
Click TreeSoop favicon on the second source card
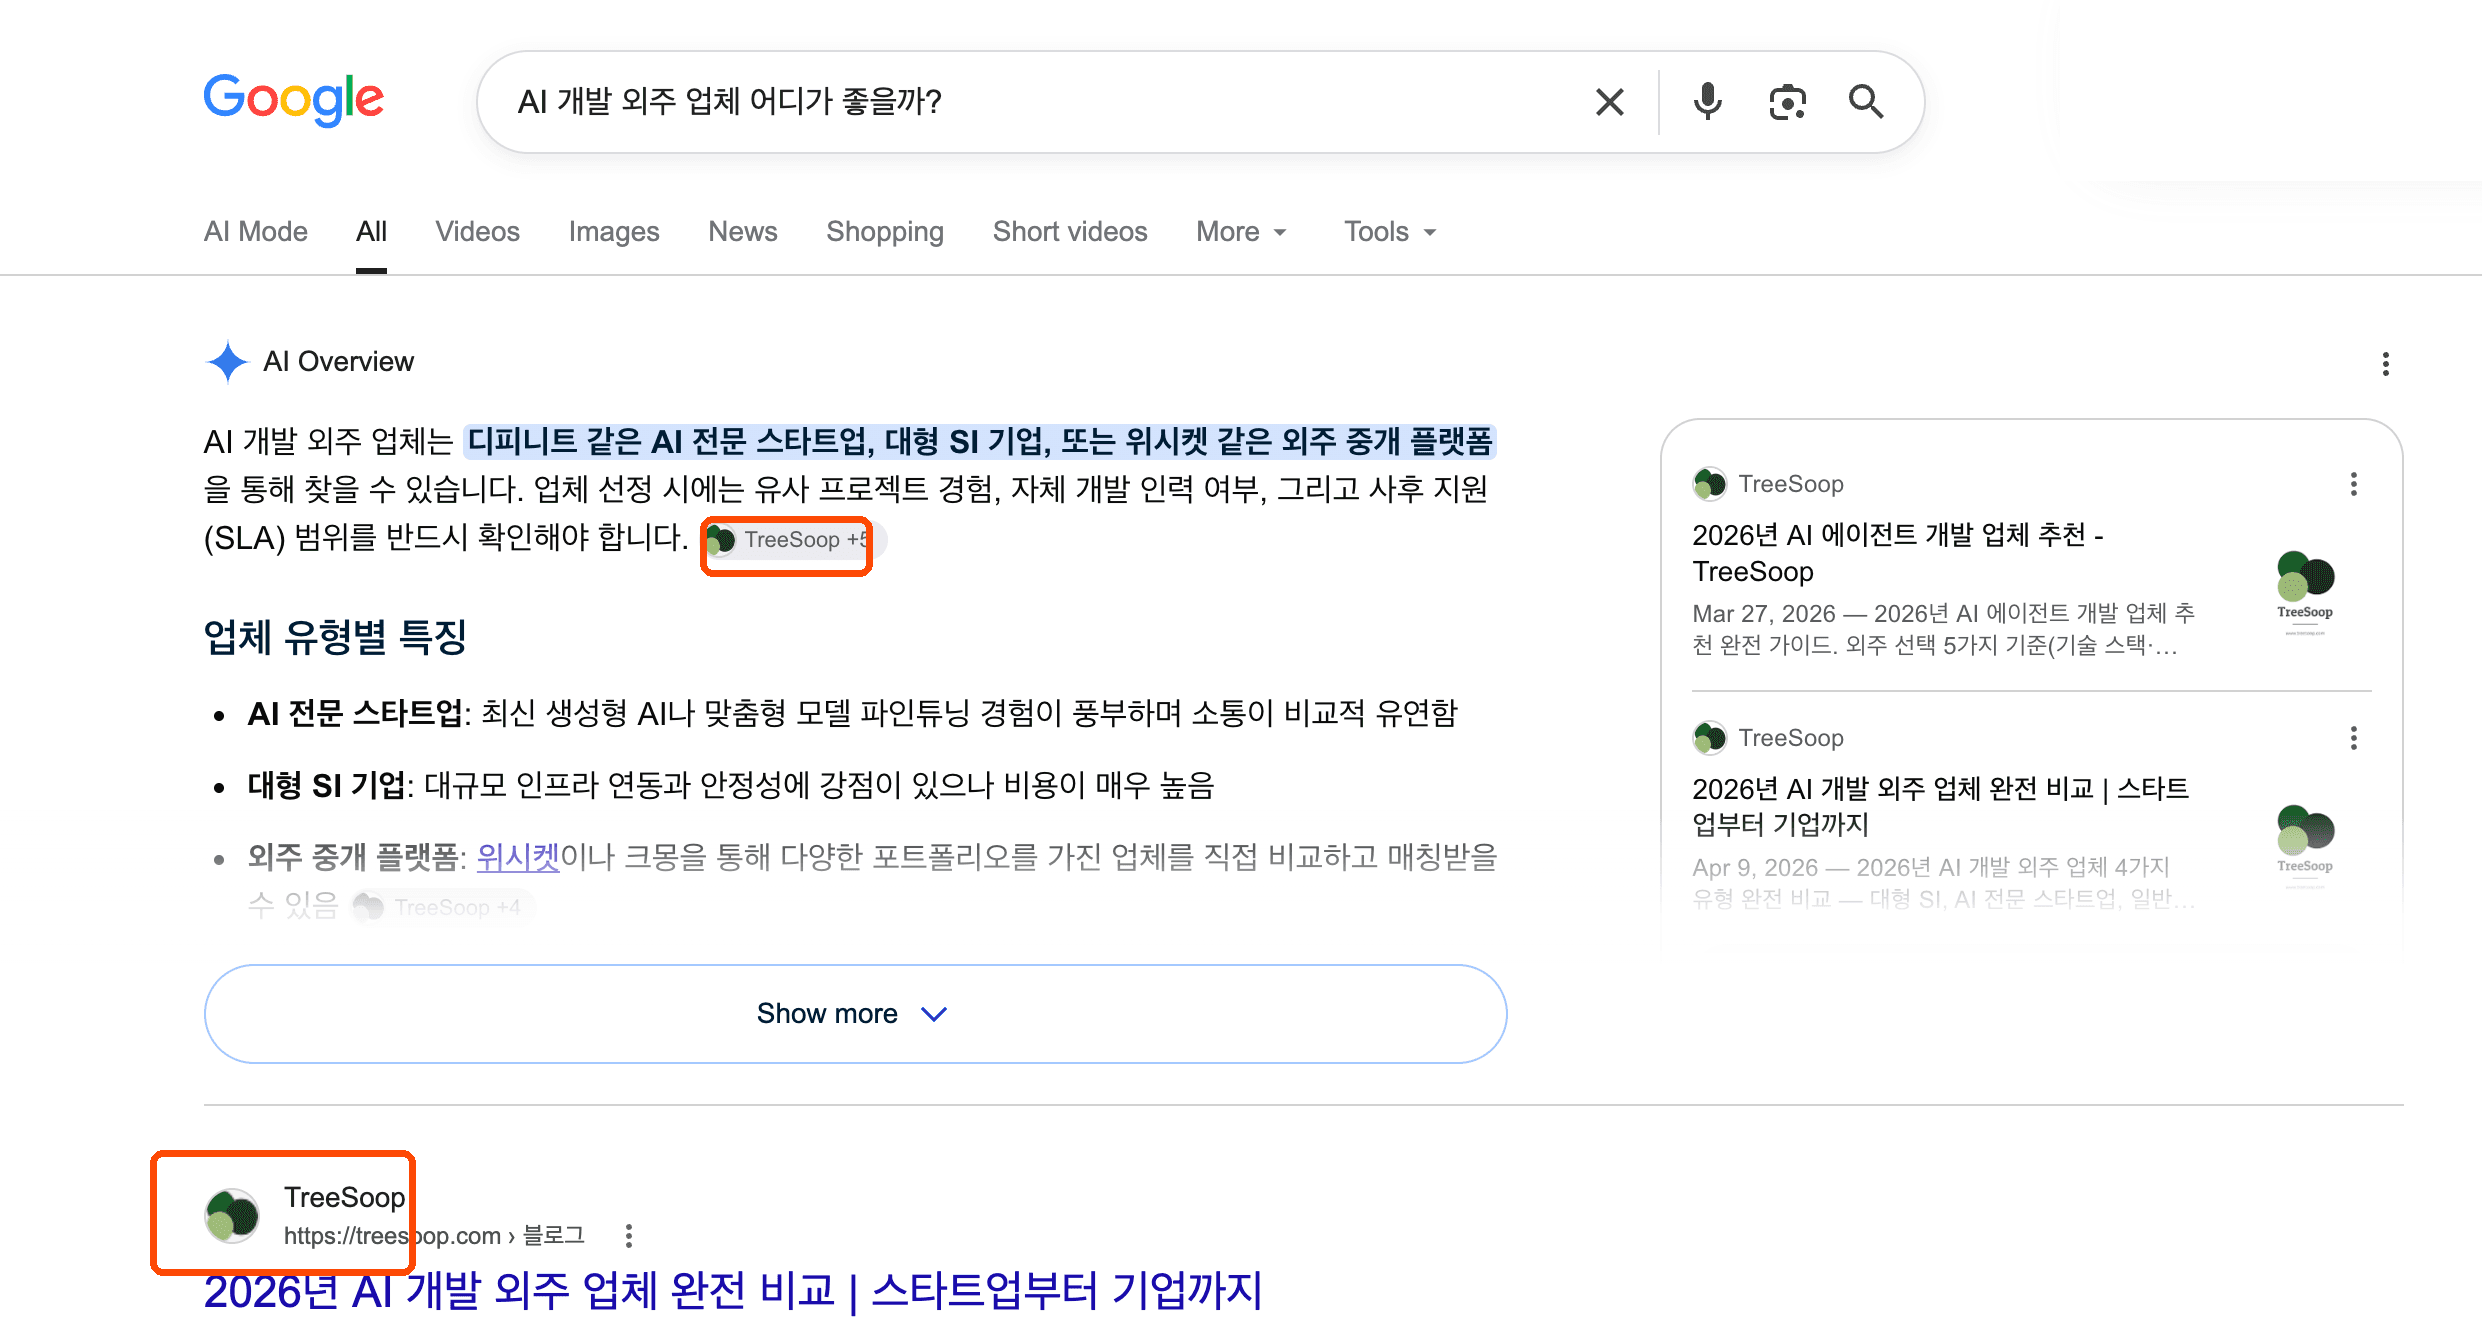point(1710,738)
